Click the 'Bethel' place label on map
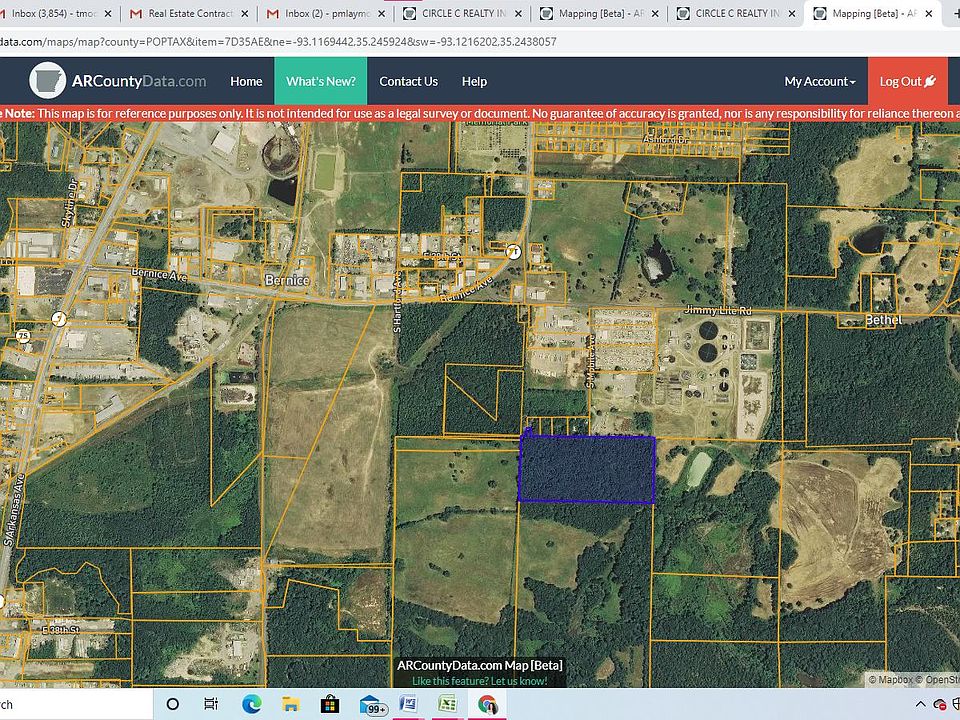The width and height of the screenshot is (960, 720). tap(883, 320)
